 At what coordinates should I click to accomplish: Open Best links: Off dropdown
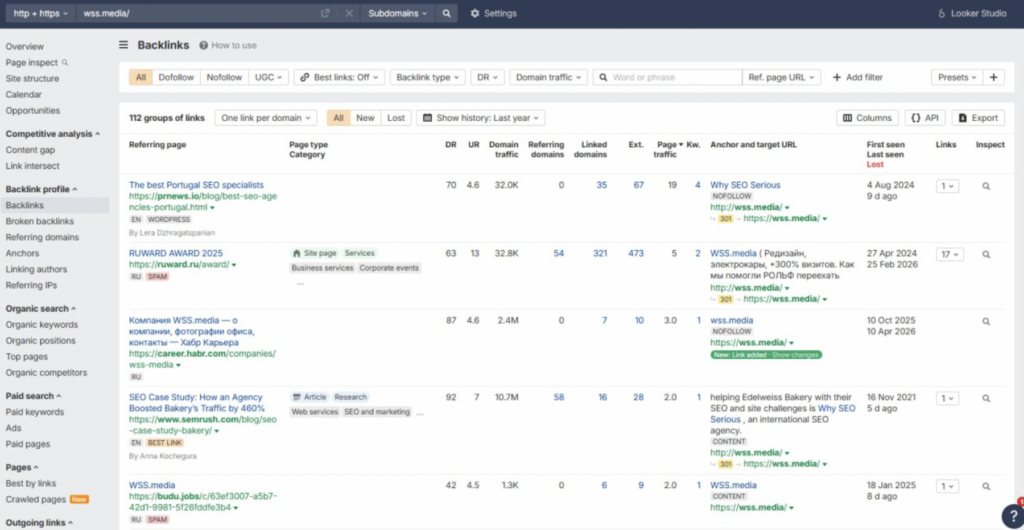coord(339,77)
